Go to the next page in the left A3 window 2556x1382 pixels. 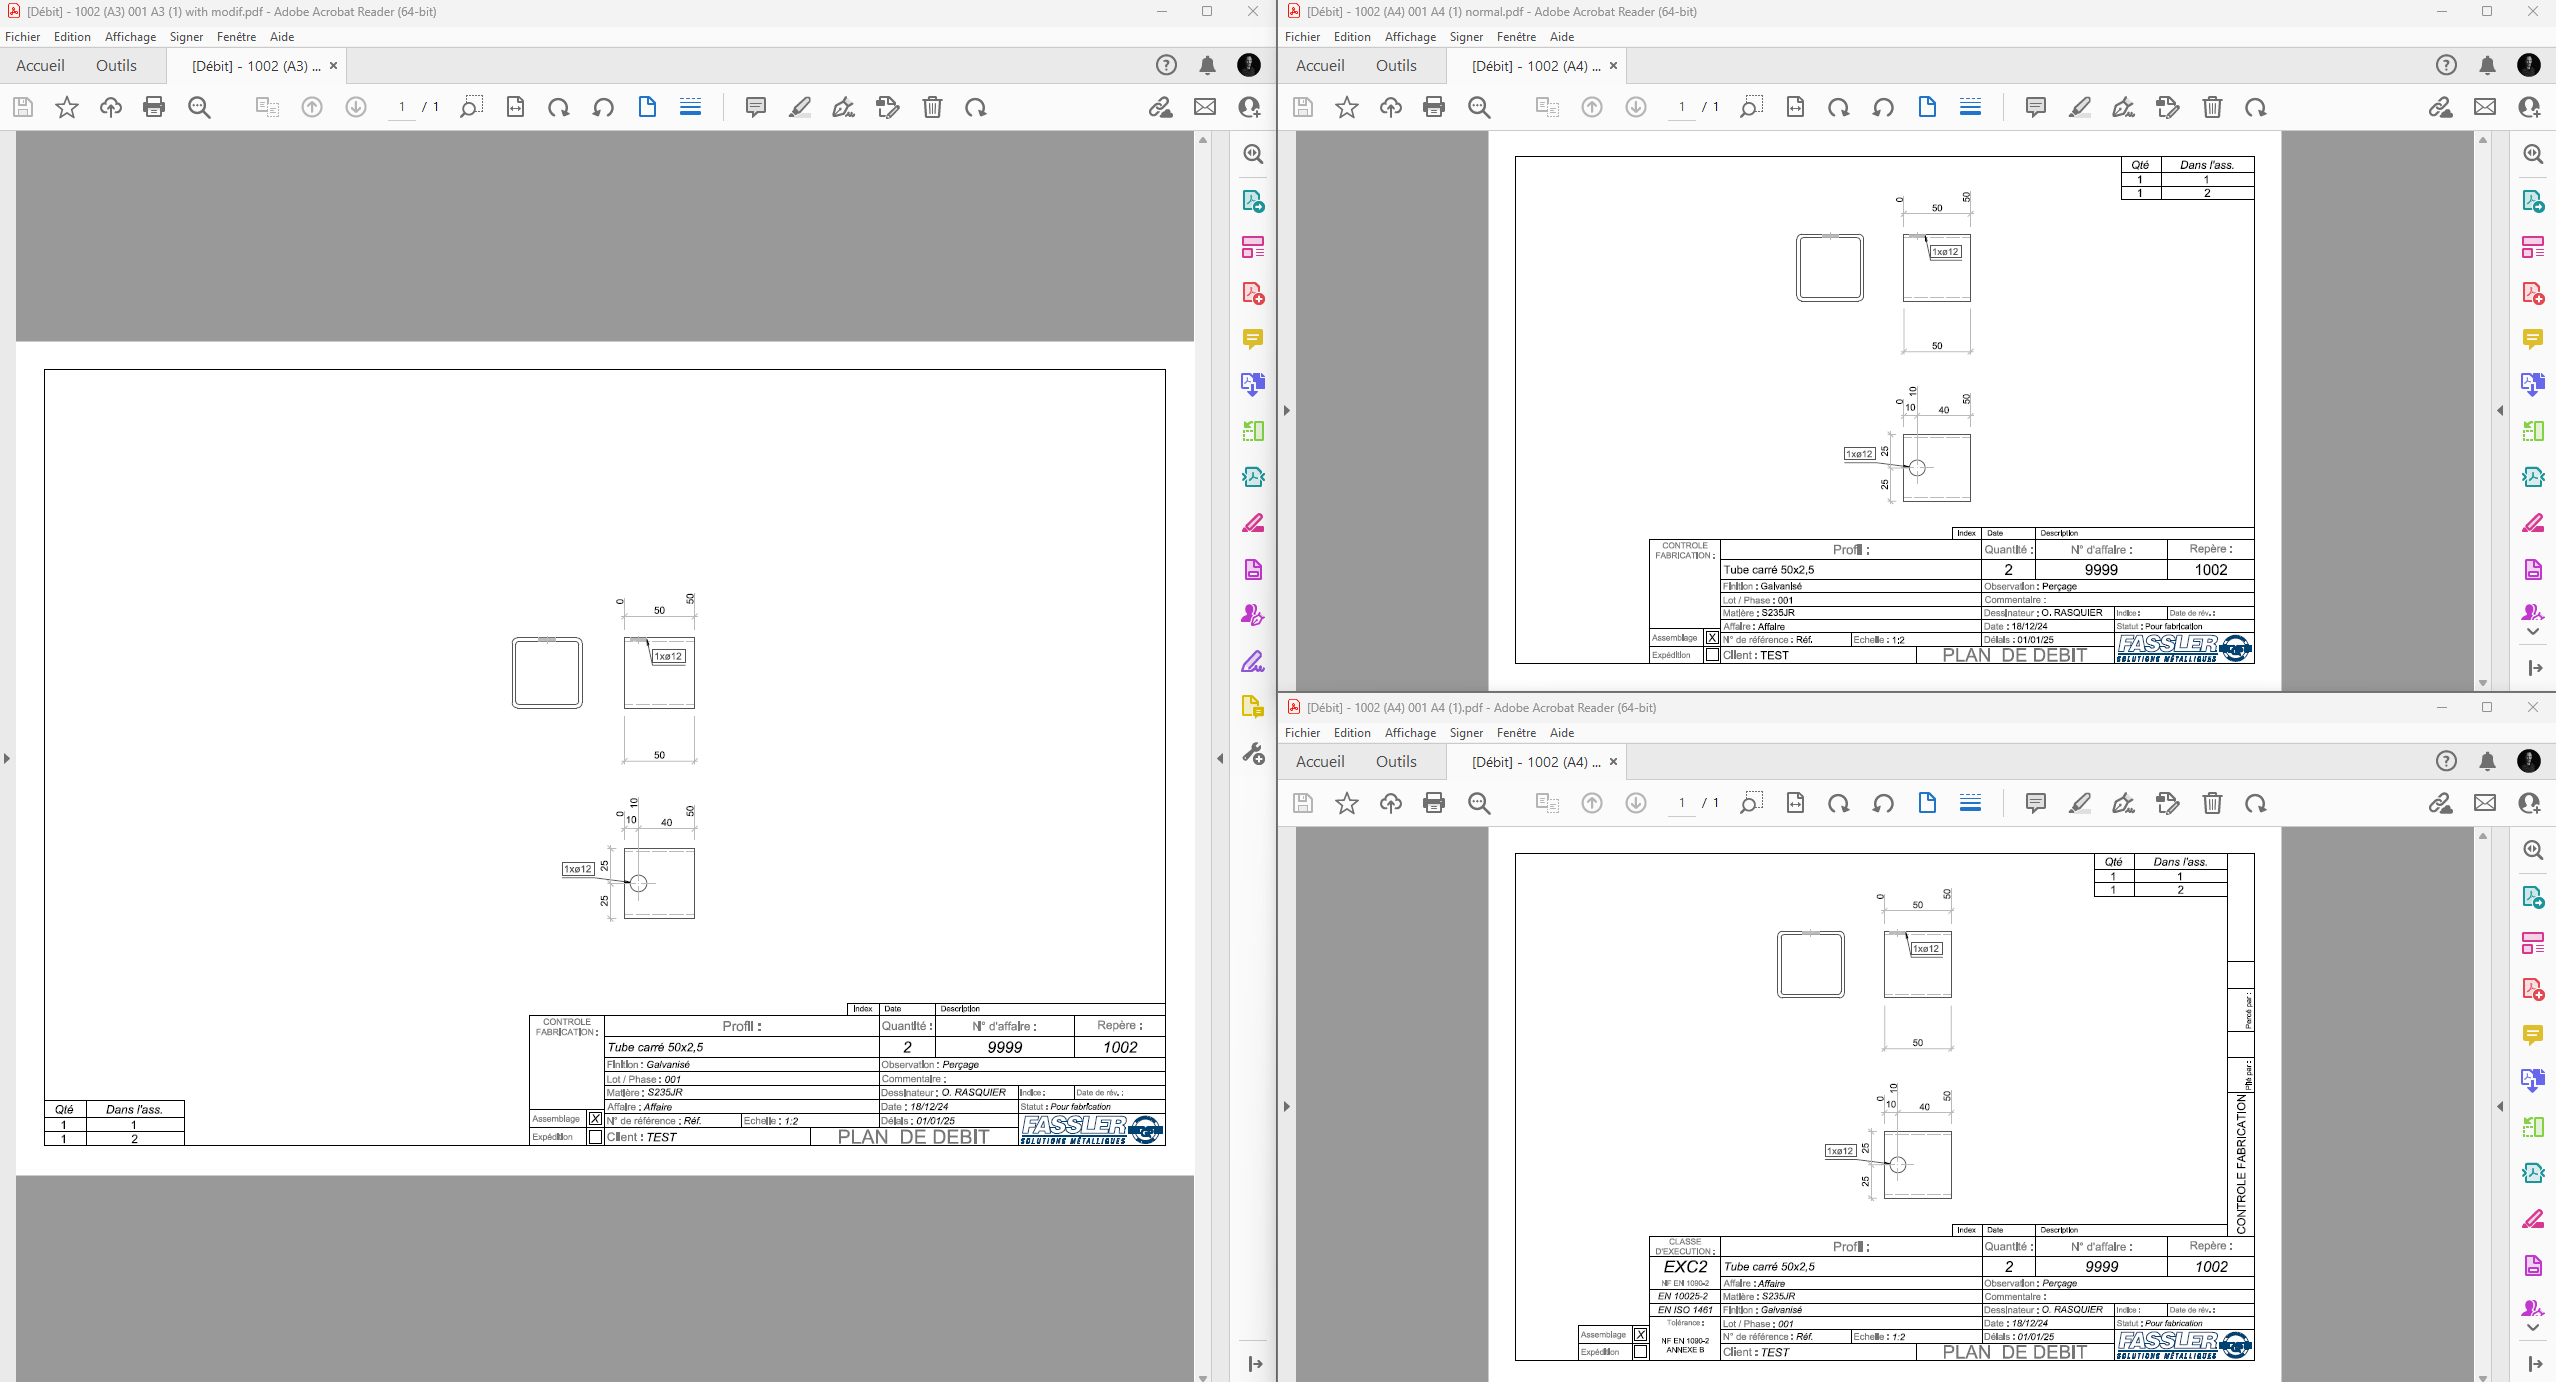[356, 107]
